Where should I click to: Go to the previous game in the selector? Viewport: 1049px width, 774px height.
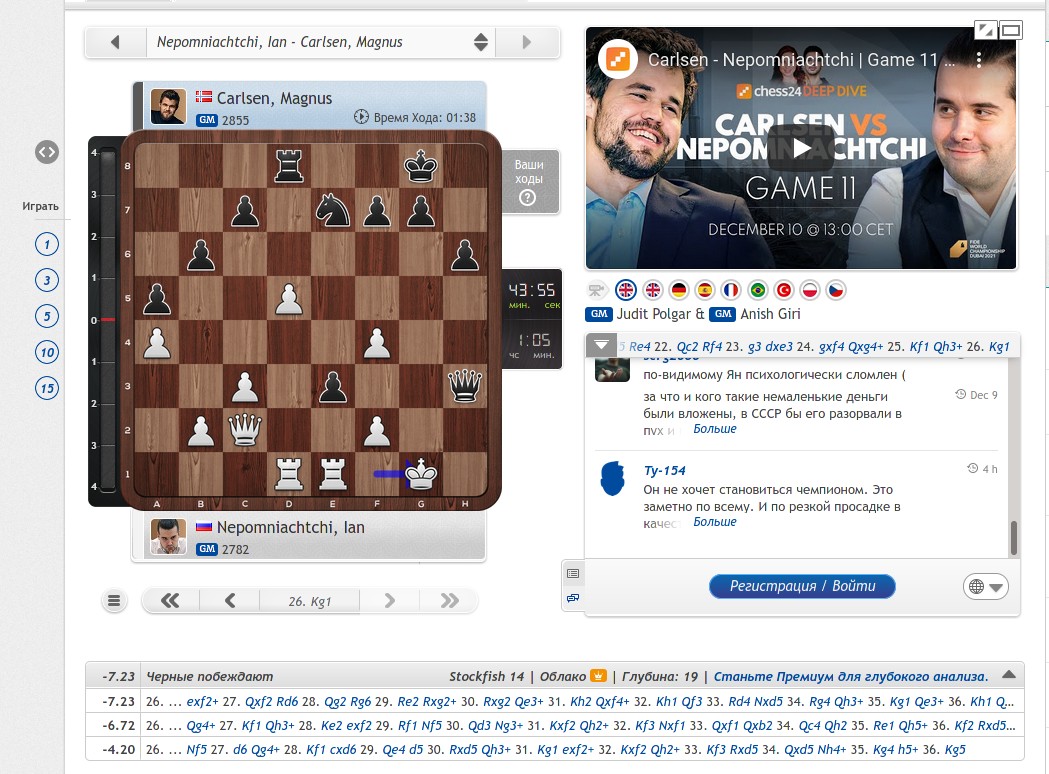click(115, 42)
